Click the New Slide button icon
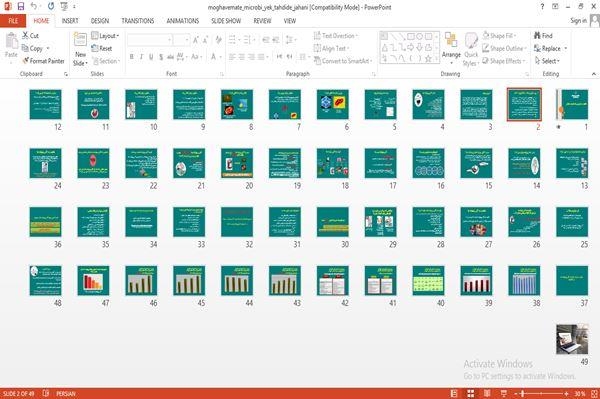This screenshot has height=399, width=600. point(80,41)
